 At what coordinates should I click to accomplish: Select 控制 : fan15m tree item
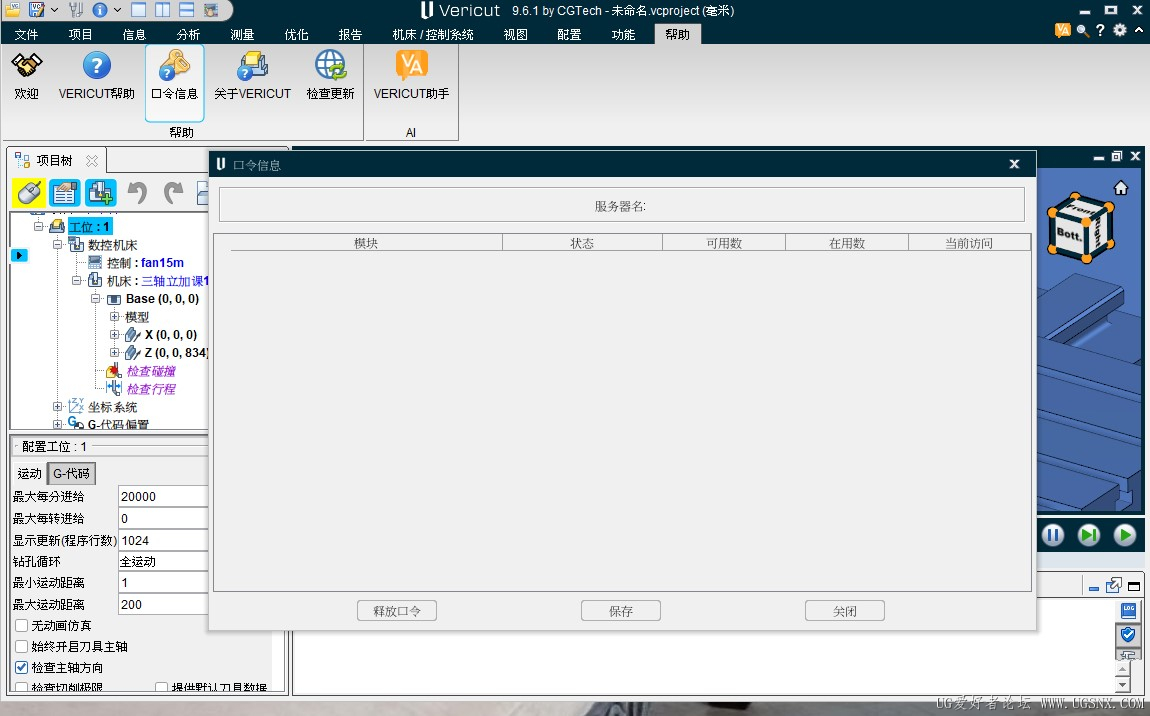[x=145, y=263]
